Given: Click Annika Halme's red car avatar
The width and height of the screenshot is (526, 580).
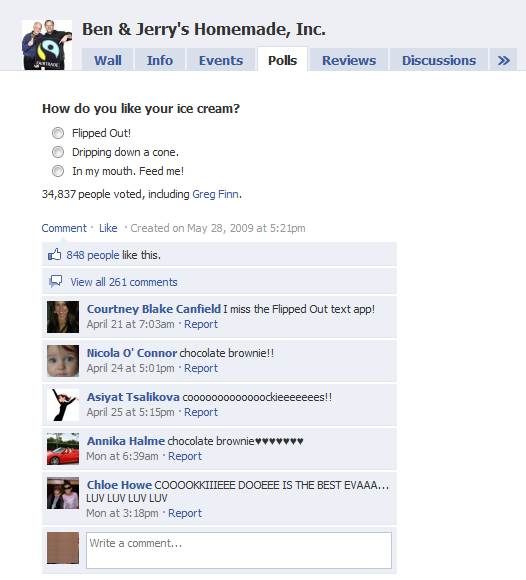Looking at the screenshot, I should 63,449.
